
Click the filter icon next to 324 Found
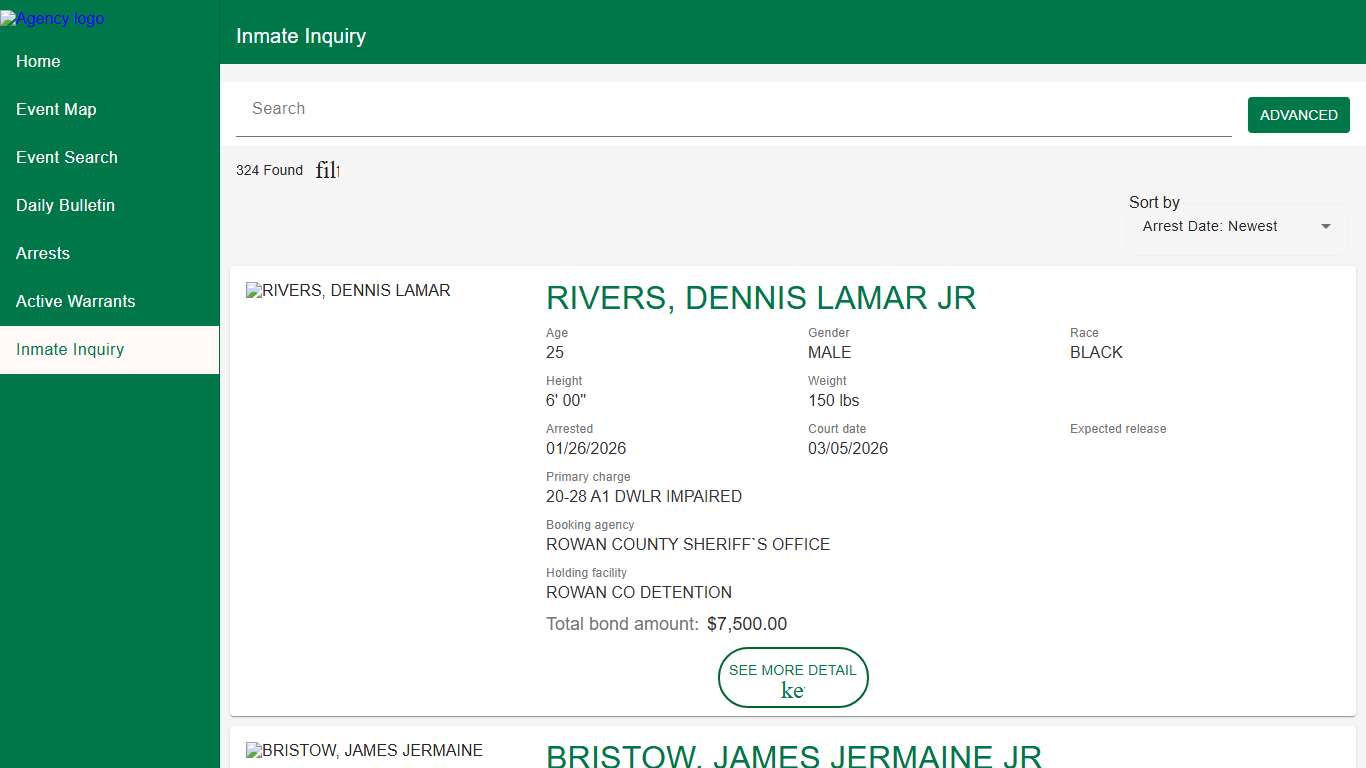[x=326, y=170]
